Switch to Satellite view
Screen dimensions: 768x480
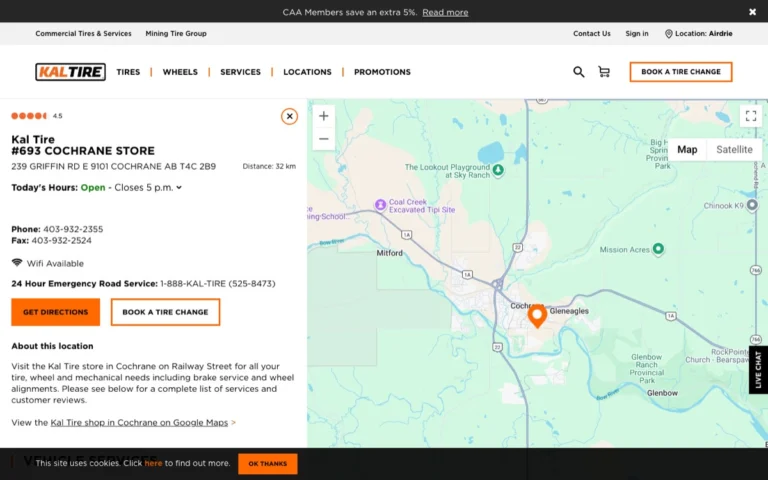click(x=734, y=149)
